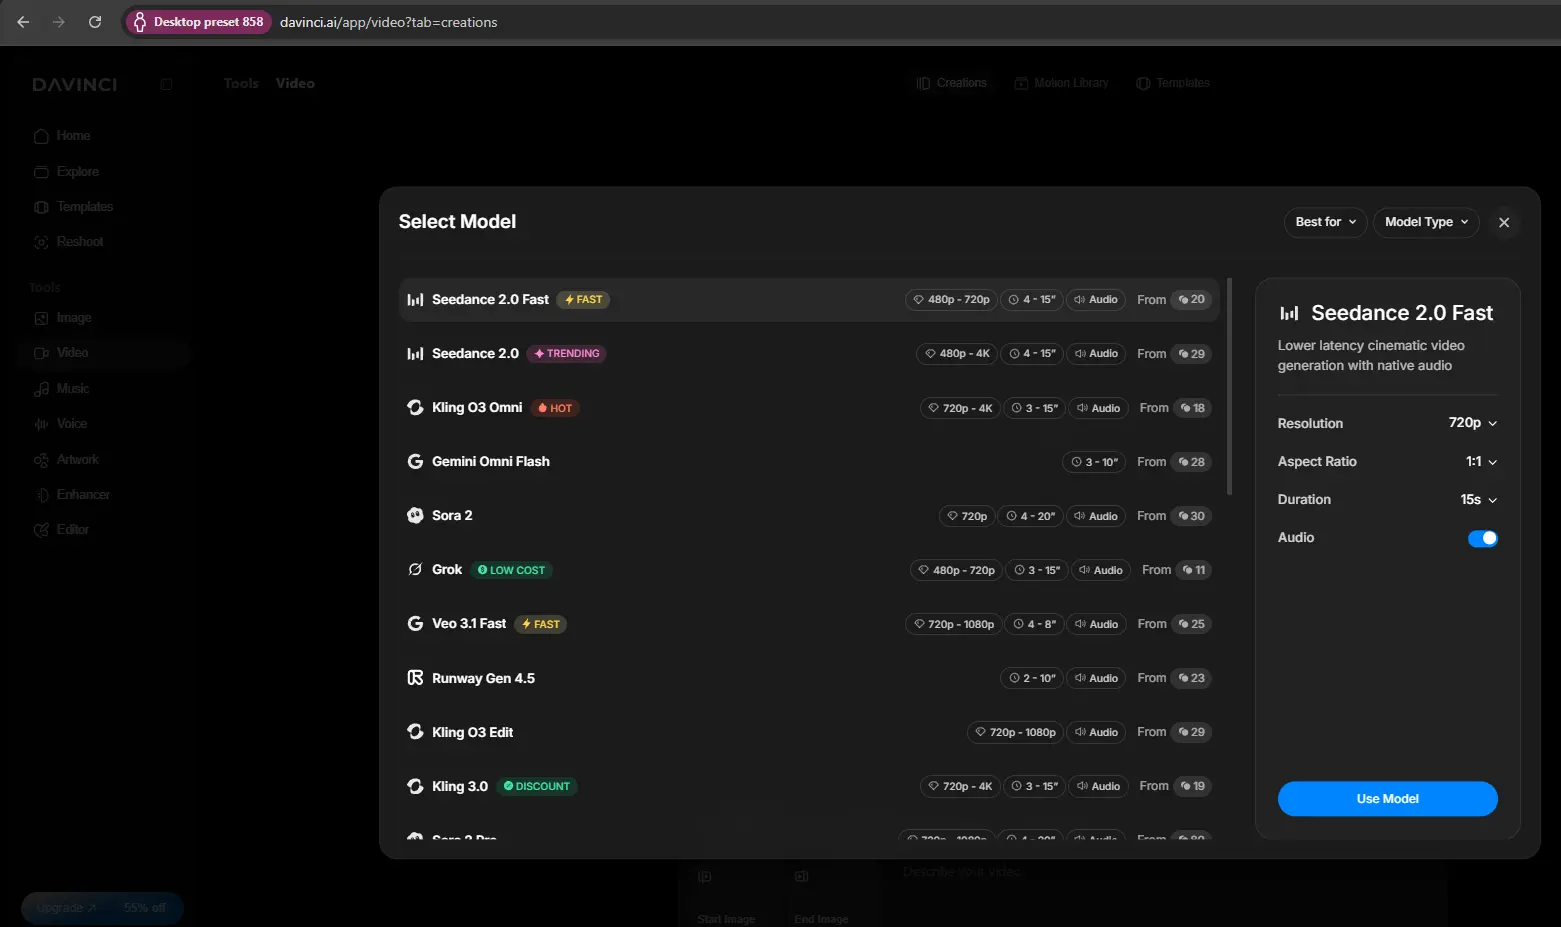Switch to the Motion Library tab
The image size is (1561, 927).
[x=1062, y=83]
